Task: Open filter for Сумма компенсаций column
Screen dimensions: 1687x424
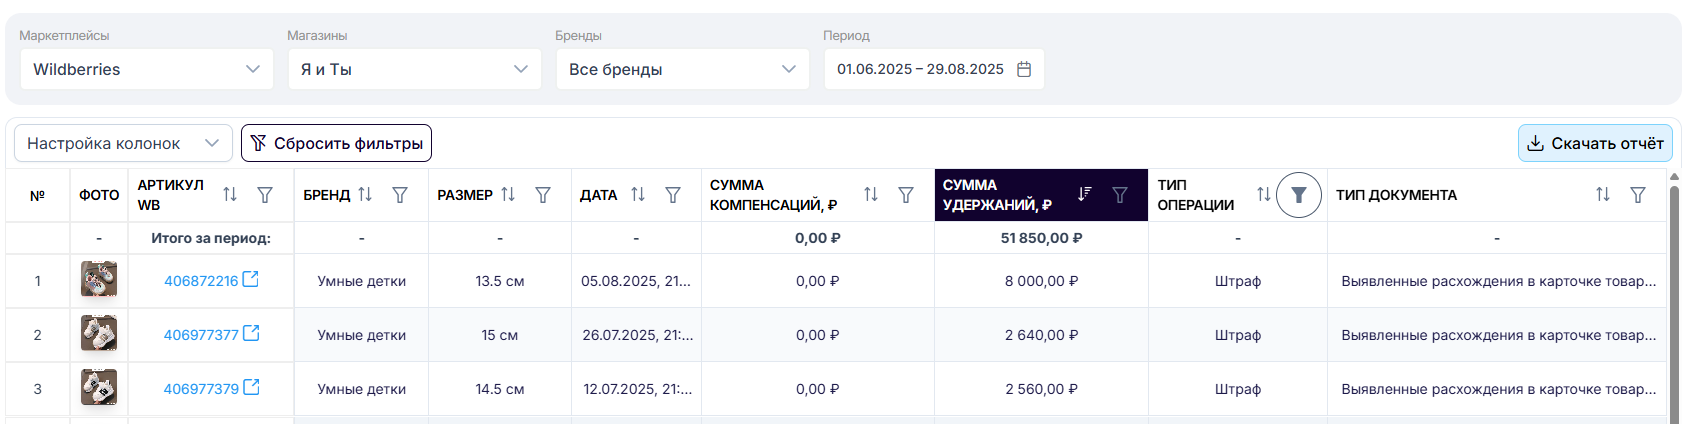Action: coord(906,195)
